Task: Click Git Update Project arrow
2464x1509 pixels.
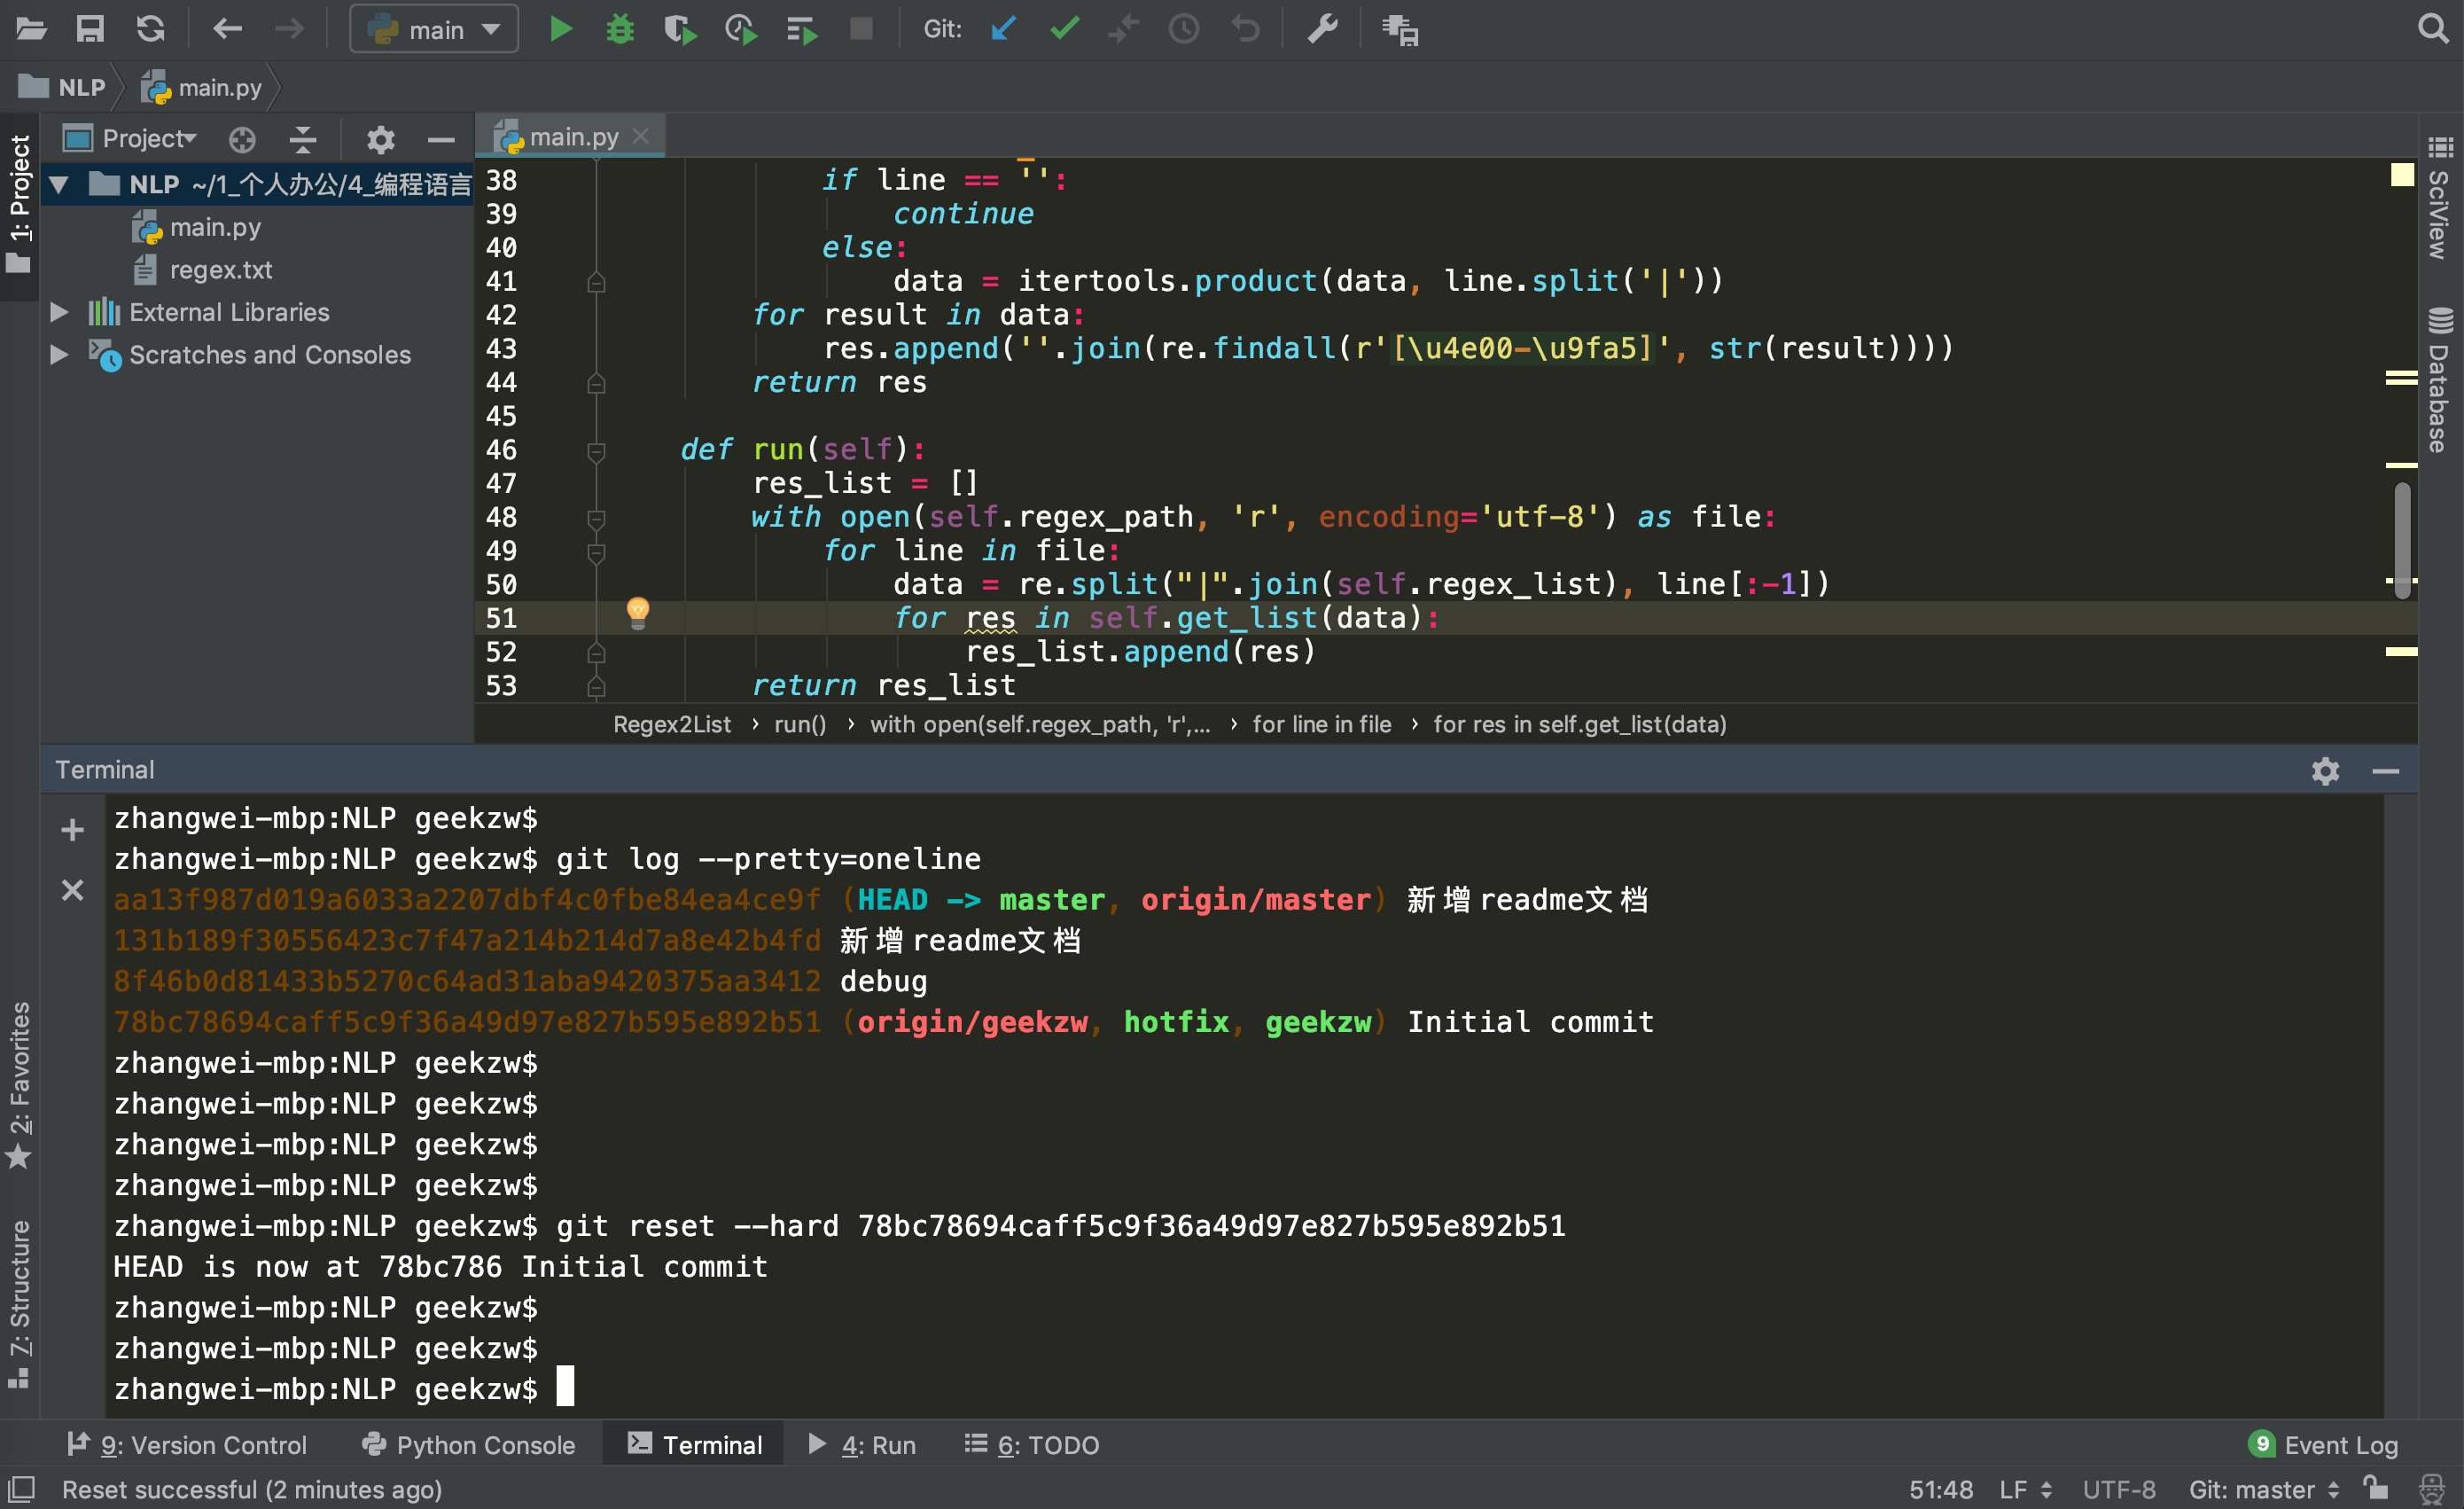Action: point(1003,29)
